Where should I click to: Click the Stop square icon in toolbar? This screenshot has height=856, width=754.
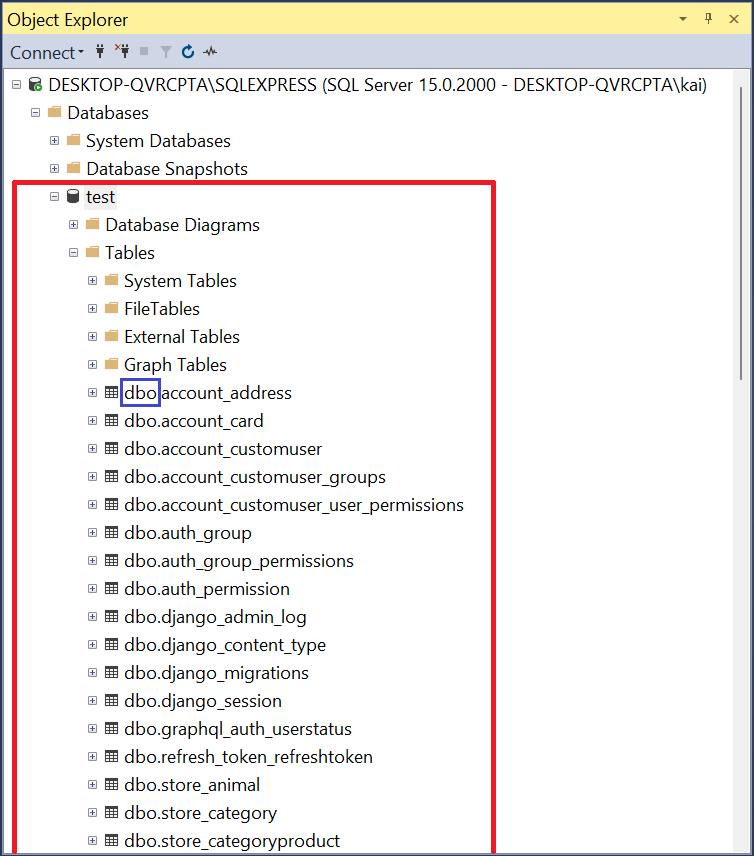pos(144,51)
